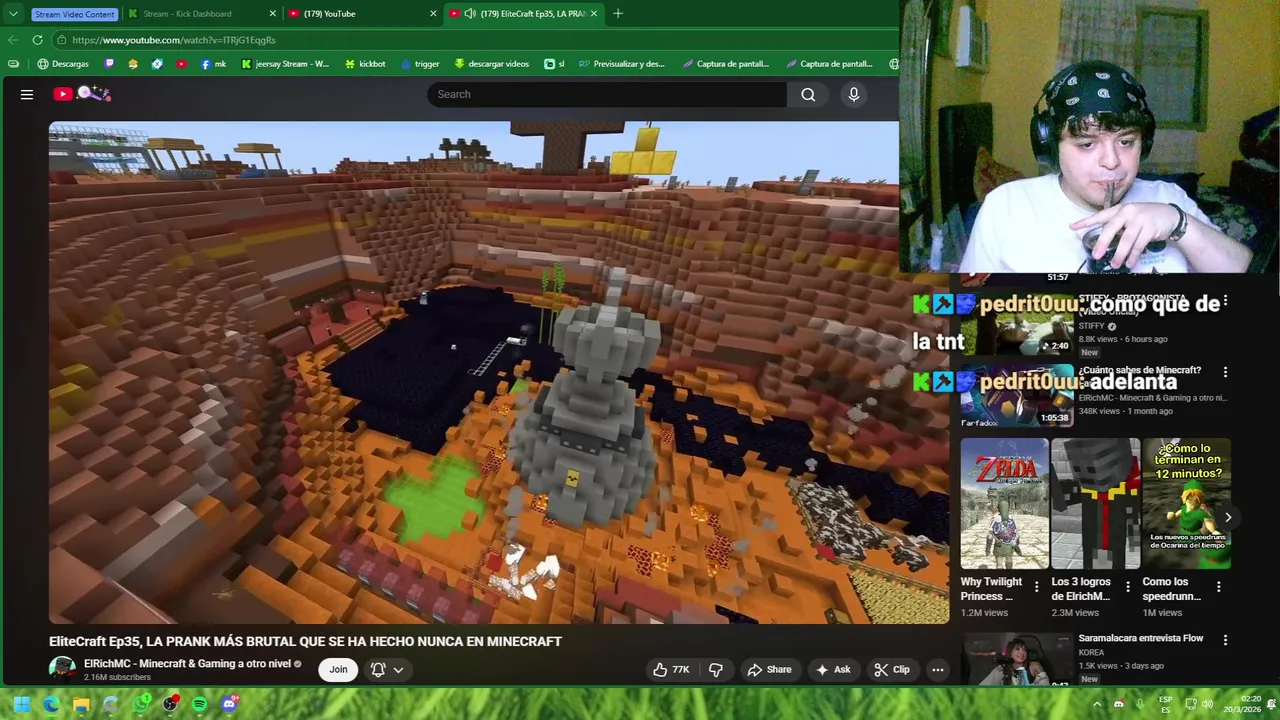Screen dimensions: 1280x720
Task: Open the Why Twilight Princess Zelda short
Action: (x=1004, y=503)
